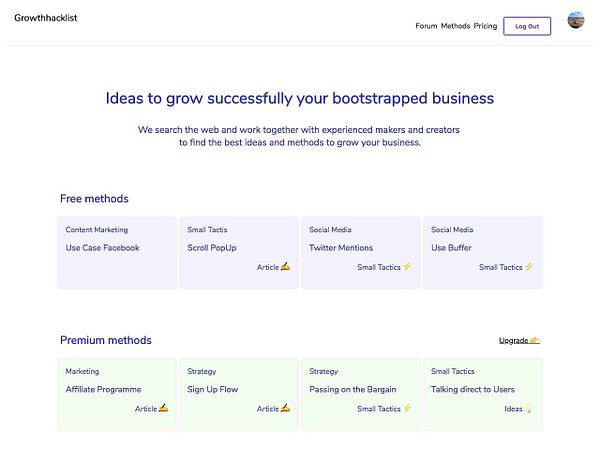
Task: Open the Forum page
Action: pos(426,26)
